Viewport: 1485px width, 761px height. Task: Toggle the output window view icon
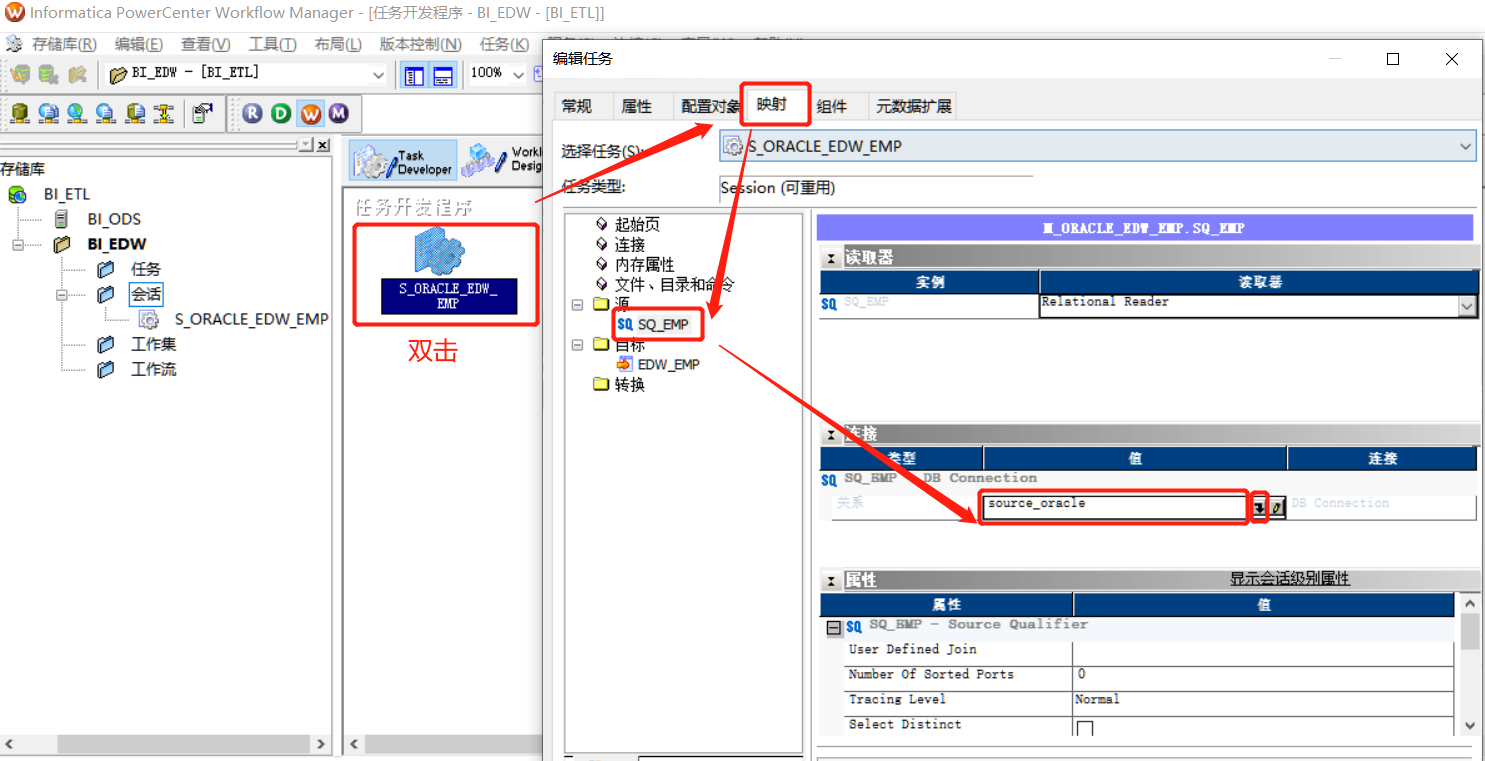pos(442,74)
